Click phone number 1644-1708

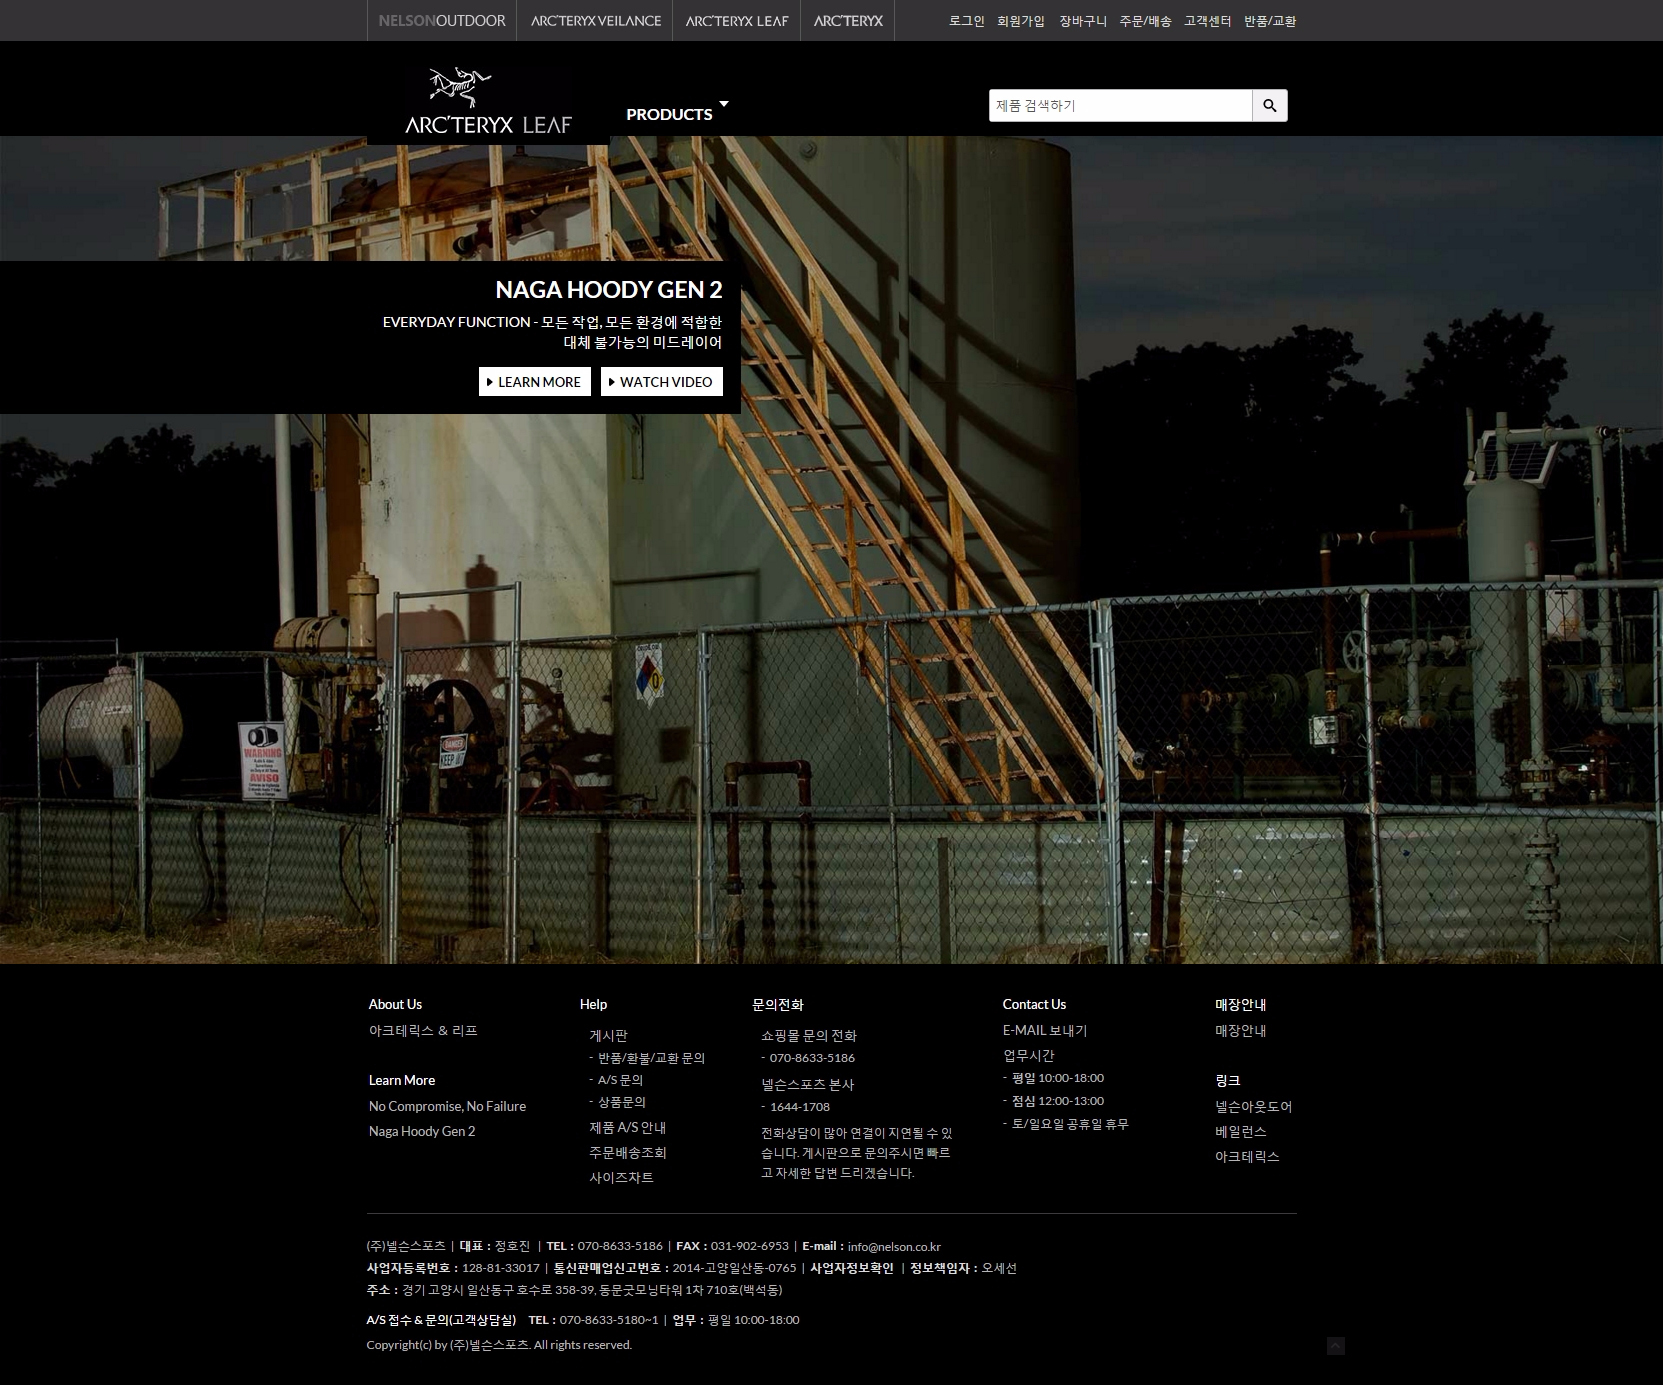click(x=800, y=1107)
